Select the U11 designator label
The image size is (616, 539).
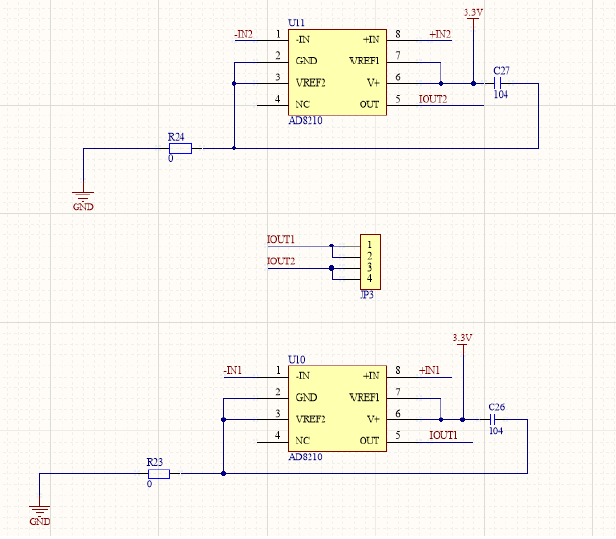[296, 23]
